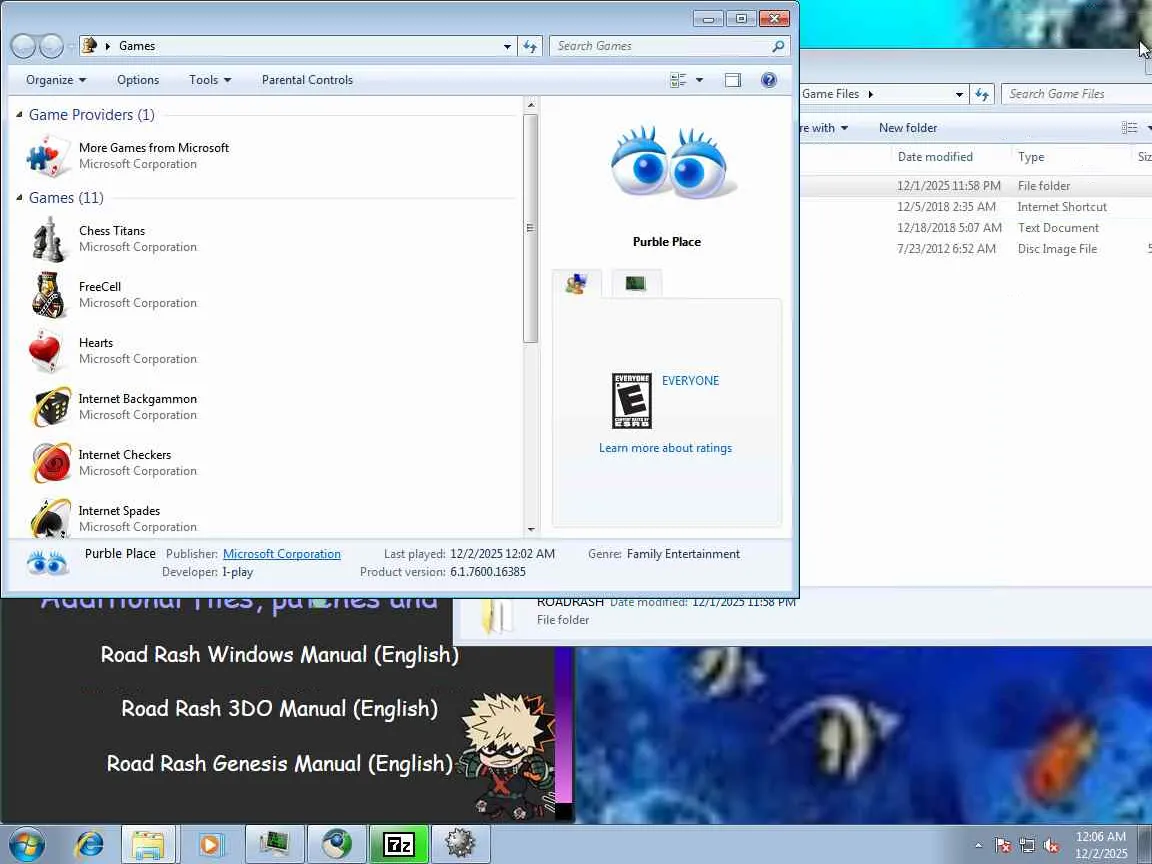Screen dimensions: 1152x864
Task: Click the EVERYONE rating link
Action: 691,381
